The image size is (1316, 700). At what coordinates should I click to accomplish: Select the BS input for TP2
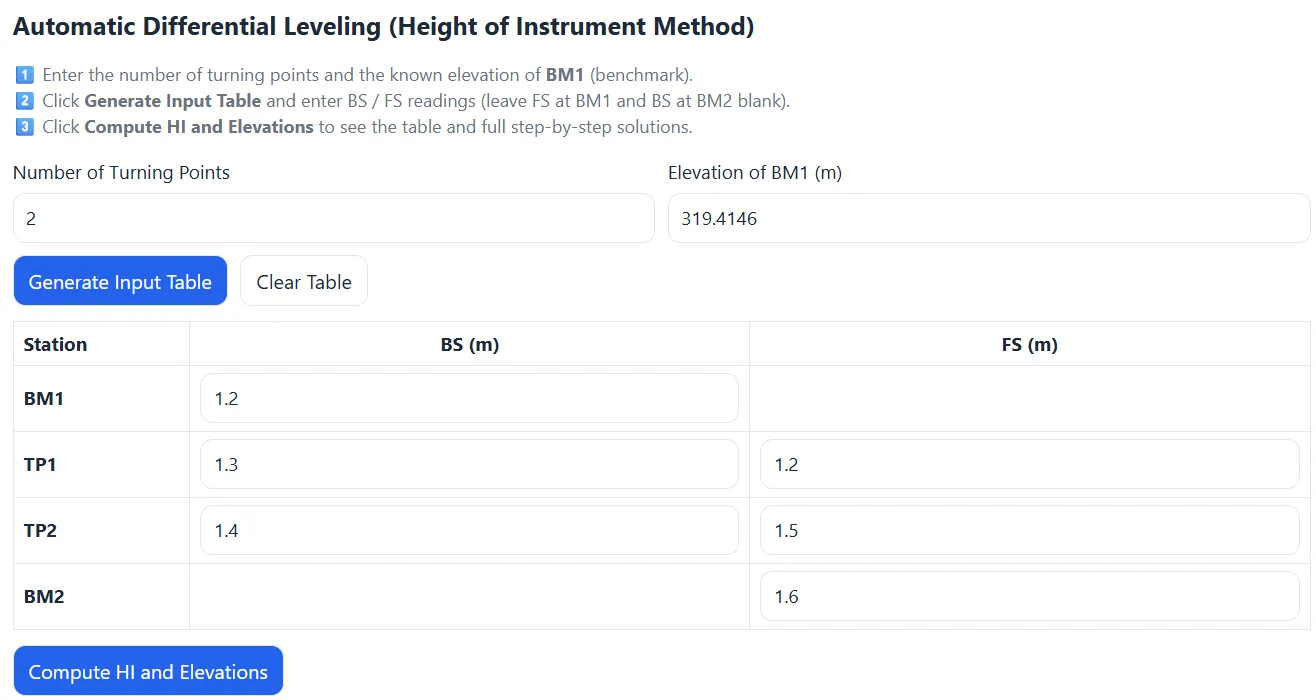pyautogui.click(x=469, y=530)
